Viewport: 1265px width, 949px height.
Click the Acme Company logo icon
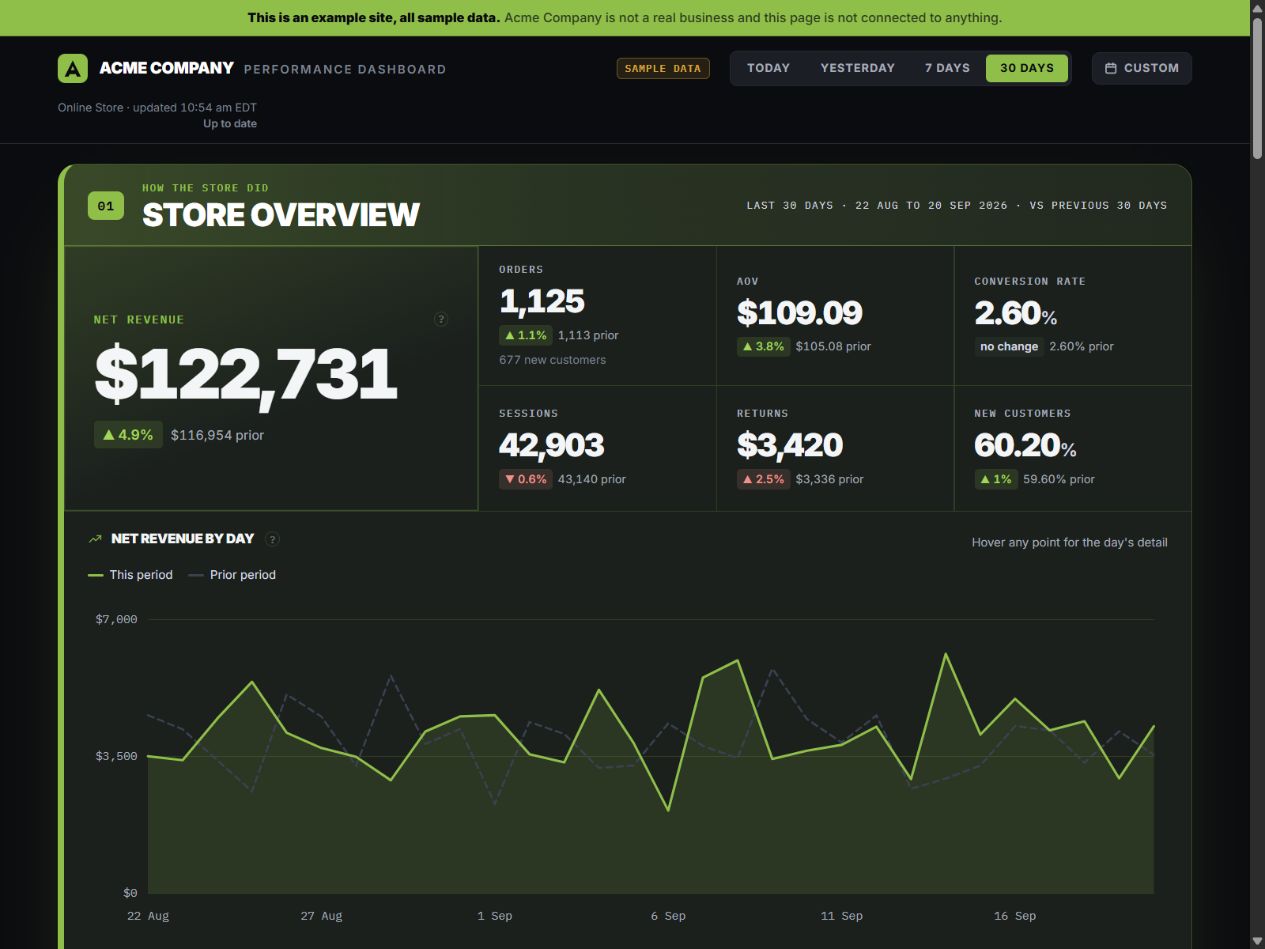coord(73,68)
